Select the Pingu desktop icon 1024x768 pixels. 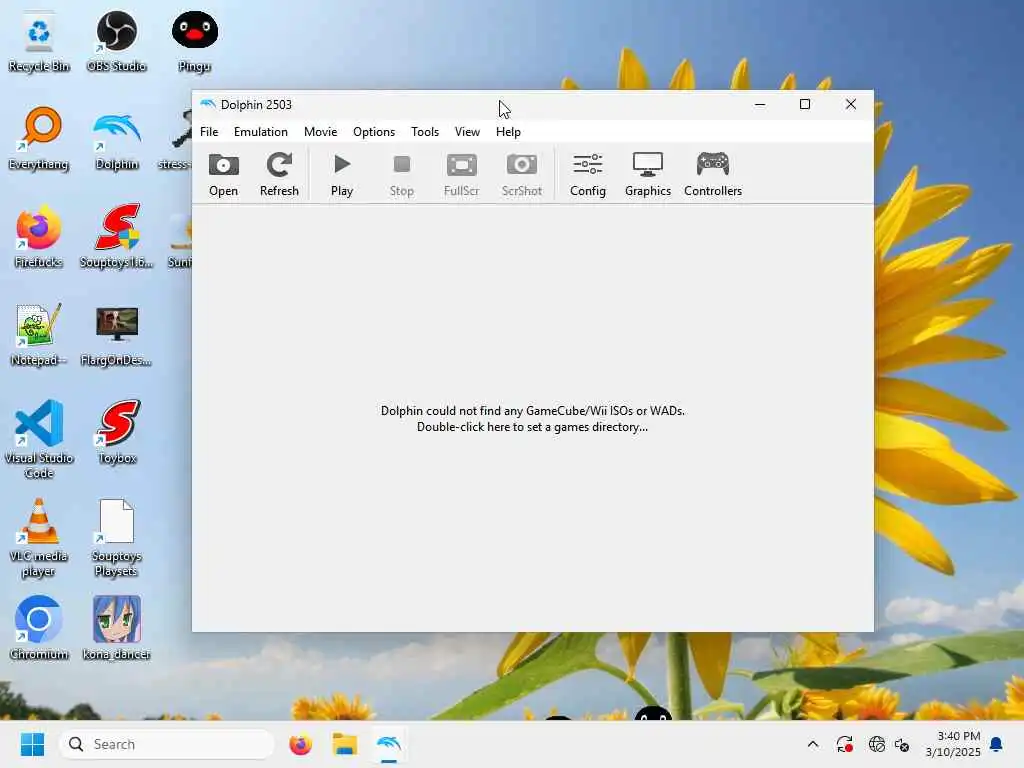195,42
